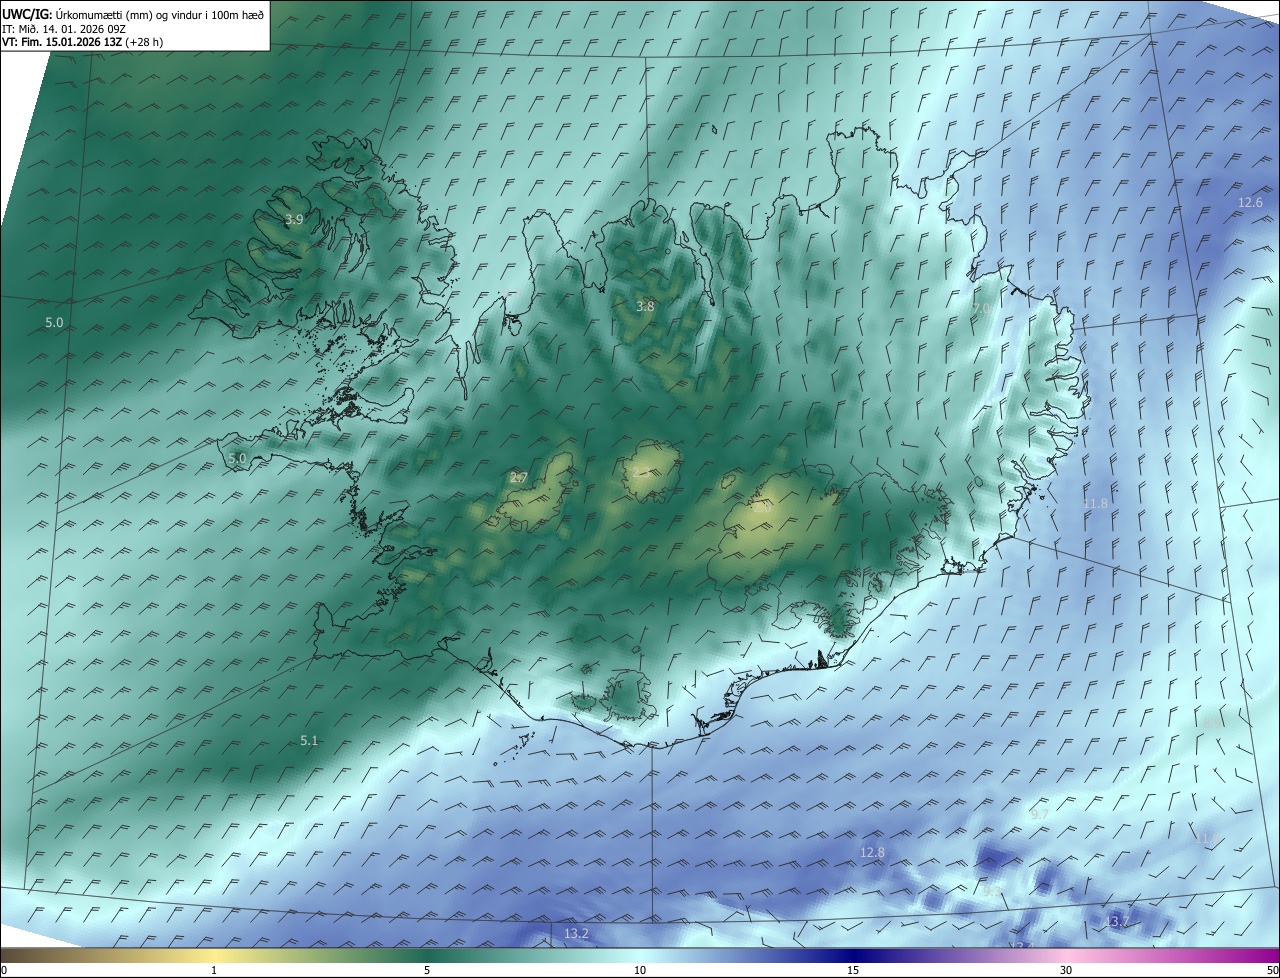Click the colour scale tick label 10
The image size is (1280, 978).
(x=640, y=970)
